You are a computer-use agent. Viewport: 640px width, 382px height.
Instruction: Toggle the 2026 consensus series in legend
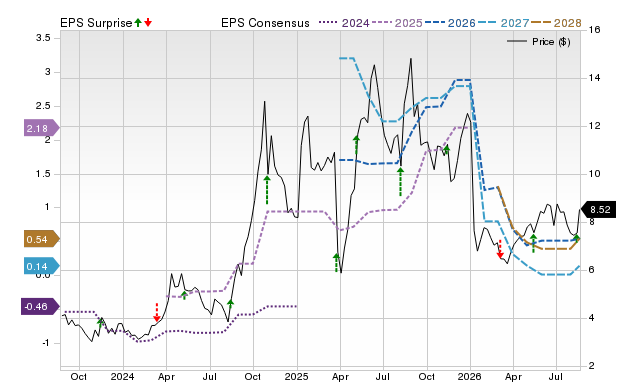tap(450, 23)
